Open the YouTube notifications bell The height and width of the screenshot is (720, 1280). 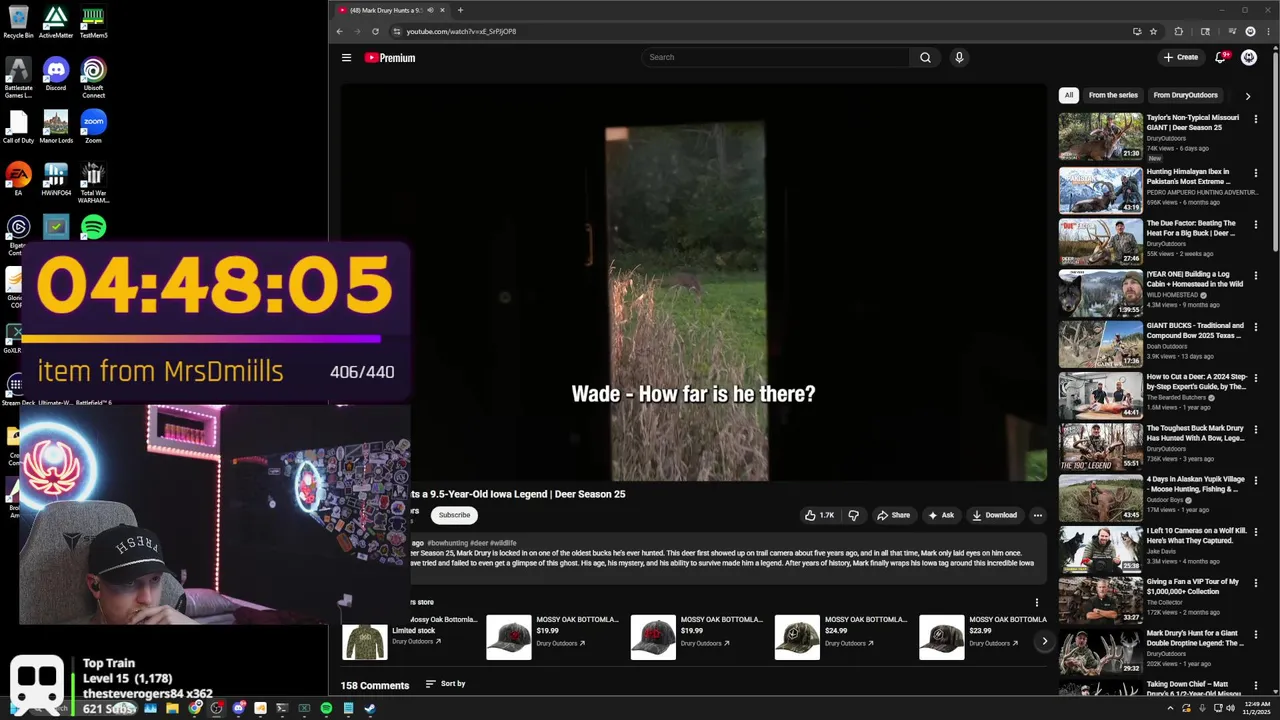[1220, 57]
